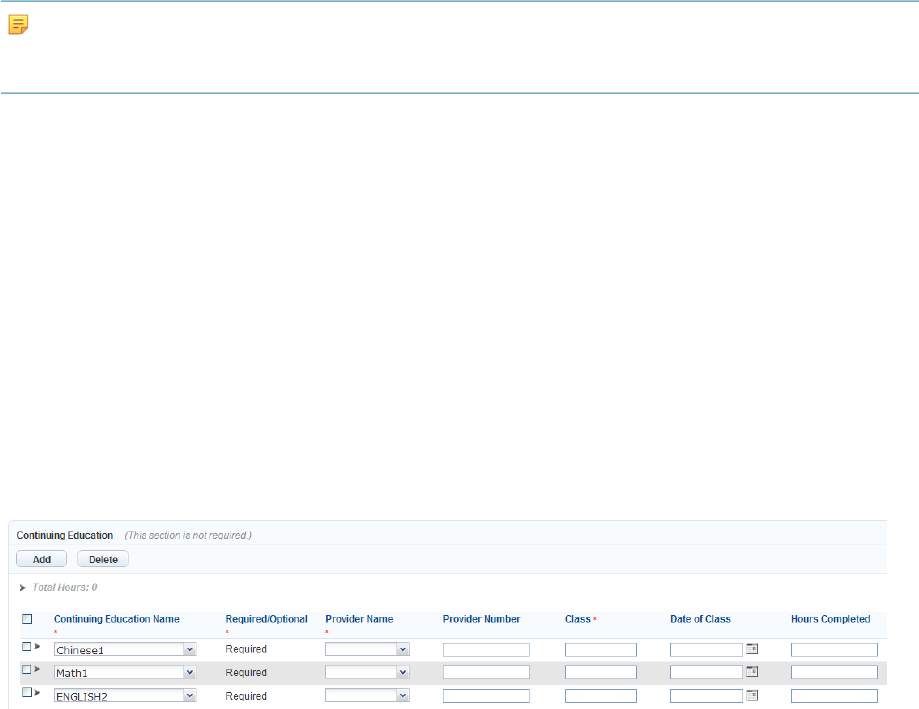The height and width of the screenshot is (709, 919).
Task: Focus Date of Class field, Chinese1 row
Action: tap(706, 649)
